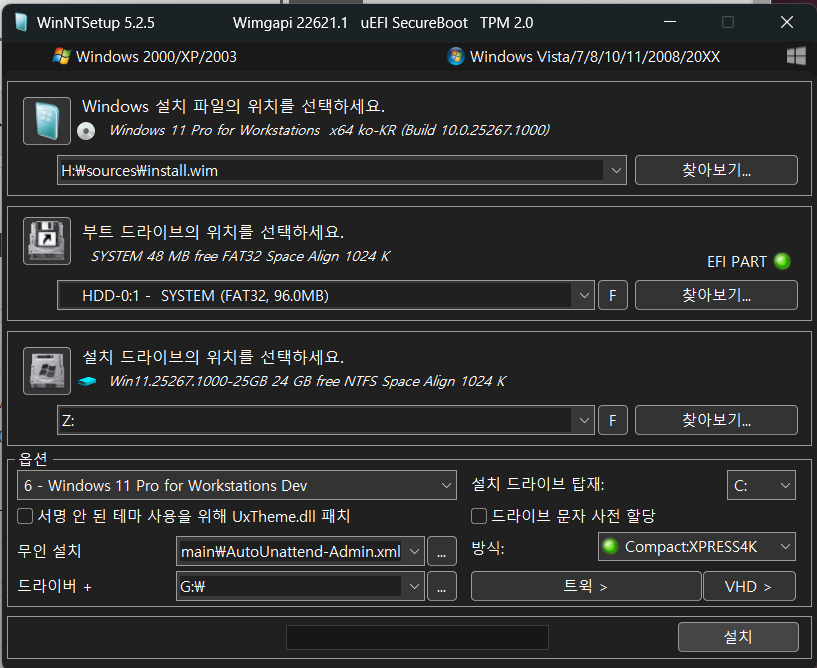Browse for Windows installation files

(x=716, y=170)
